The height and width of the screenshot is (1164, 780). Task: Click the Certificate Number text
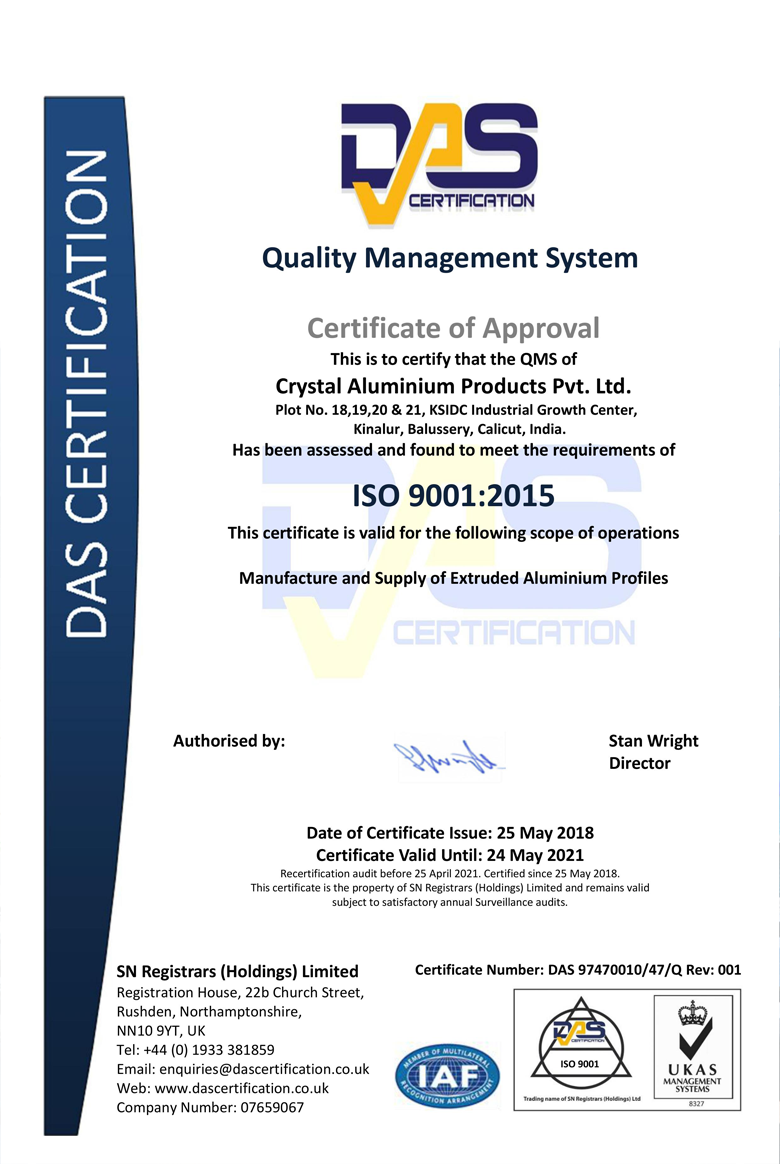[577, 970]
